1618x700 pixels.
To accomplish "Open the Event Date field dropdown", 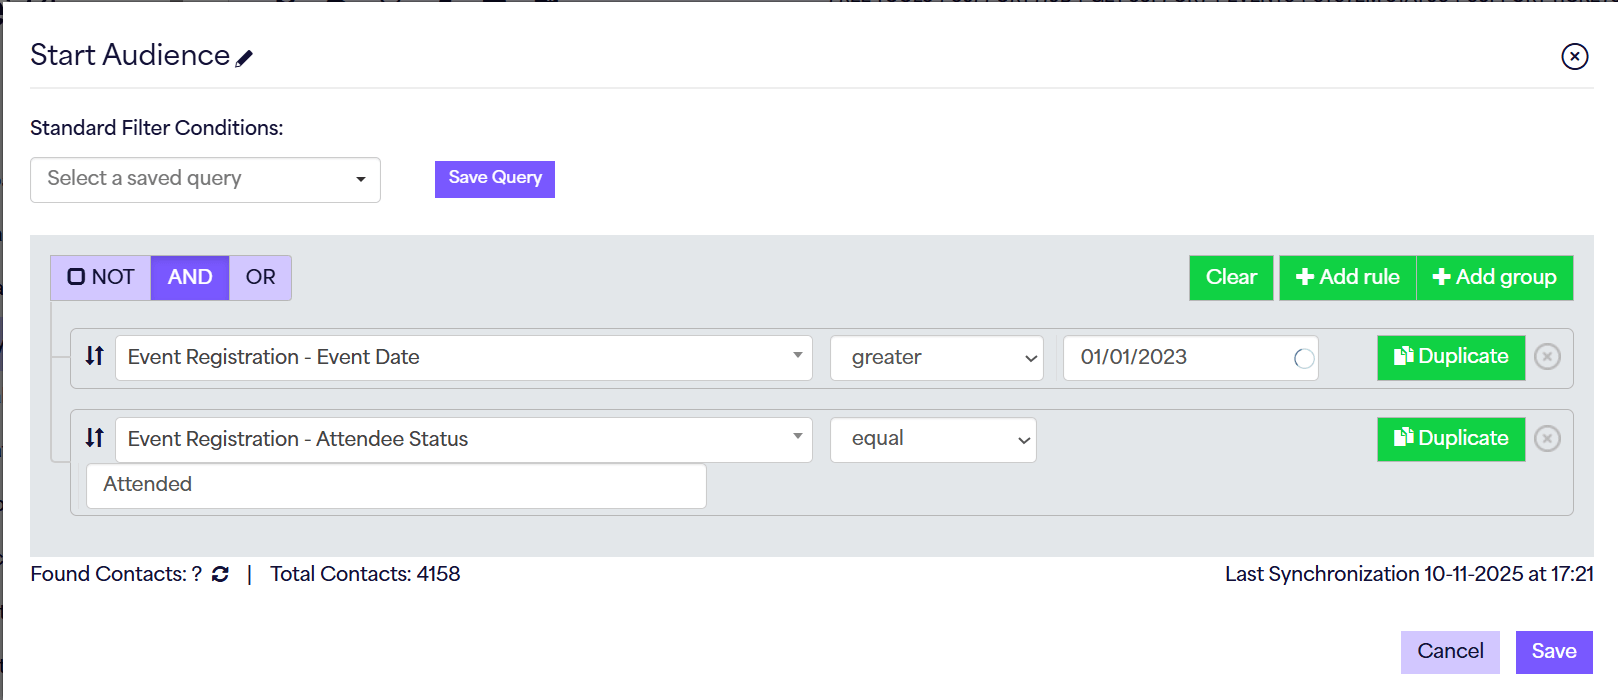I will pyautogui.click(x=463, y=357).
